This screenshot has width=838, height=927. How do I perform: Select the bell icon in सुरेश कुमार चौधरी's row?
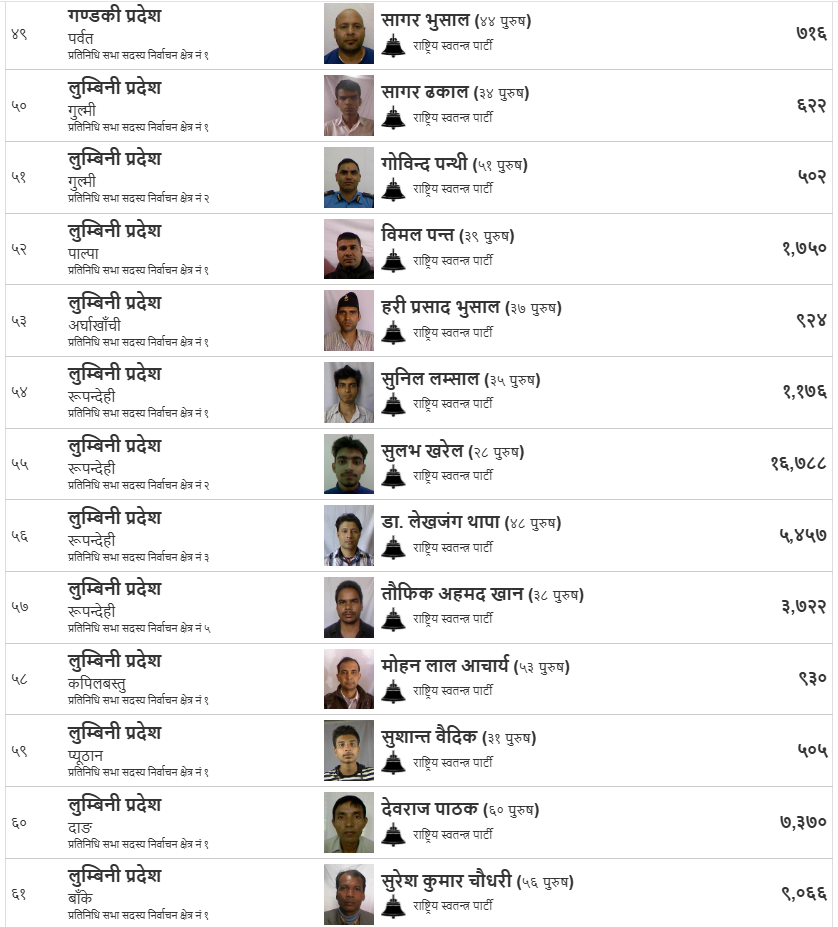point(393,906)
